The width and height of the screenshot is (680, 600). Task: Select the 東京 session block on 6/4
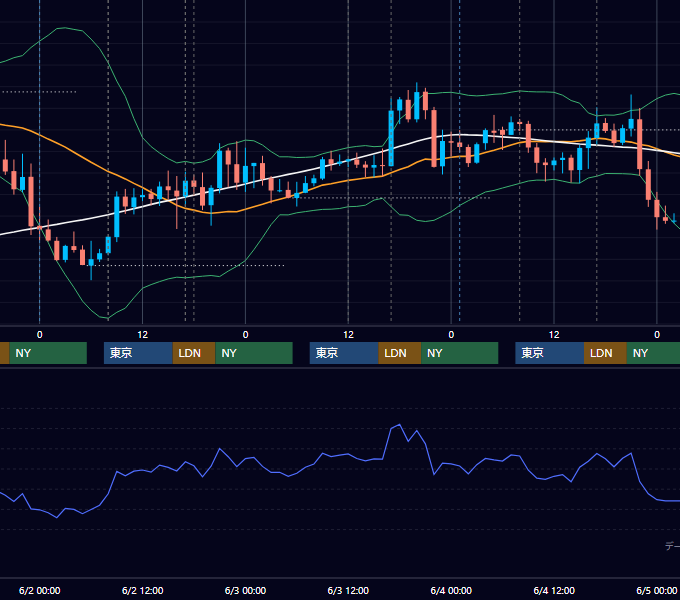549,353
